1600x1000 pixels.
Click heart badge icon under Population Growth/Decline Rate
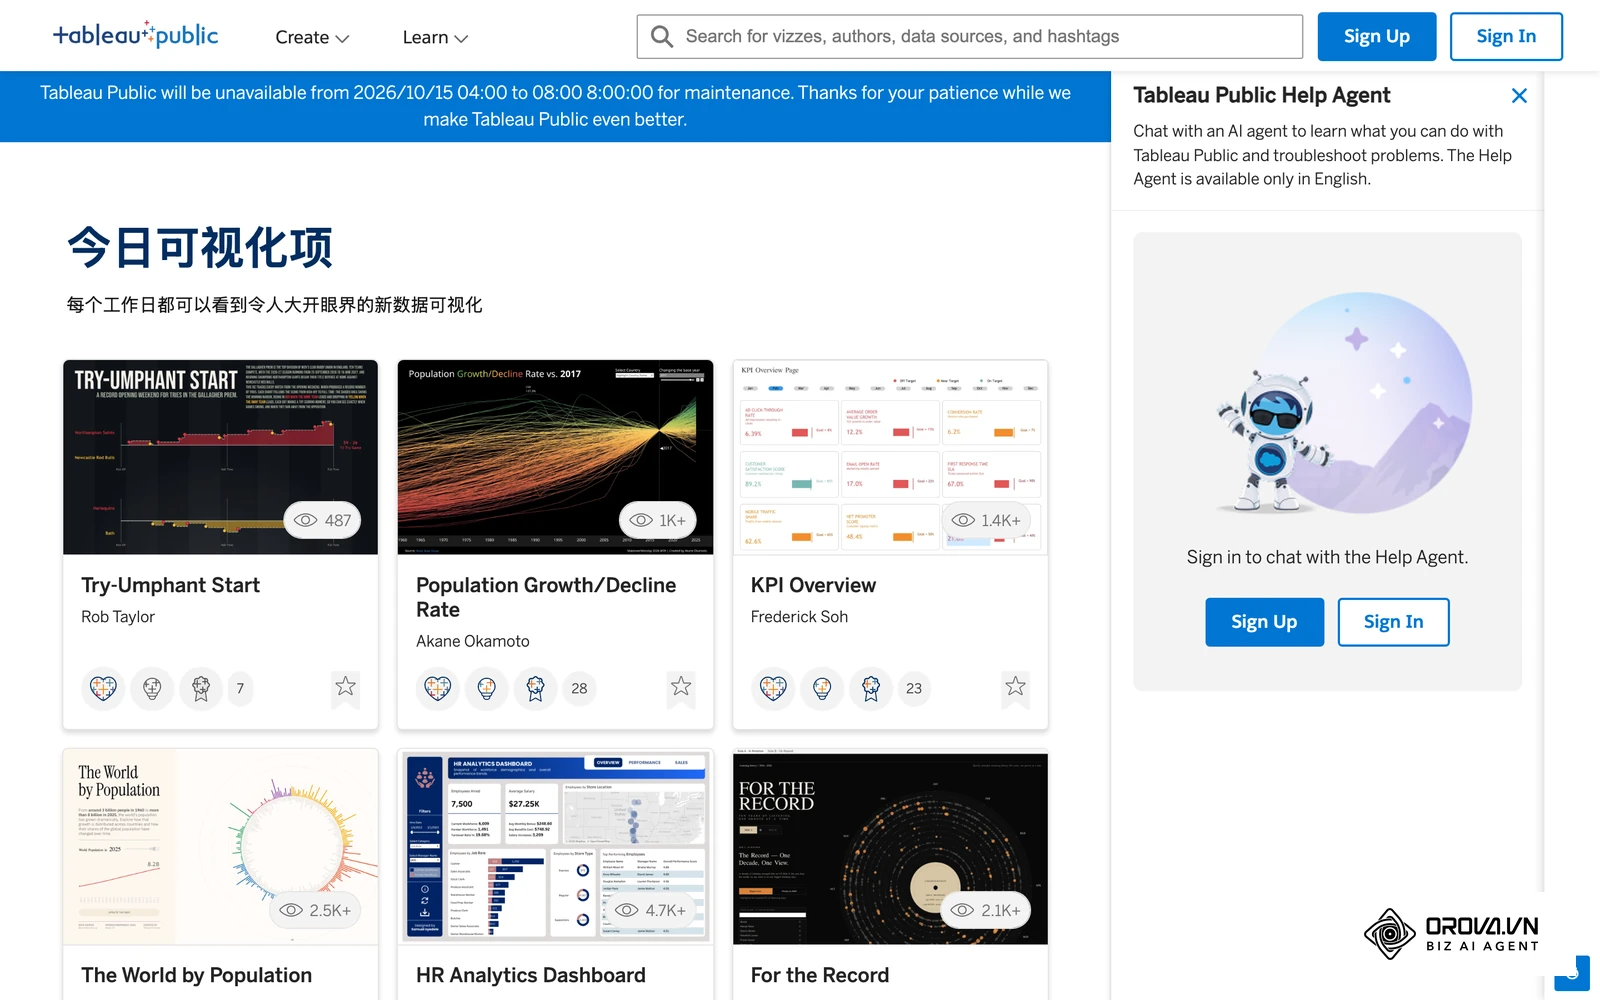[438, 688]
